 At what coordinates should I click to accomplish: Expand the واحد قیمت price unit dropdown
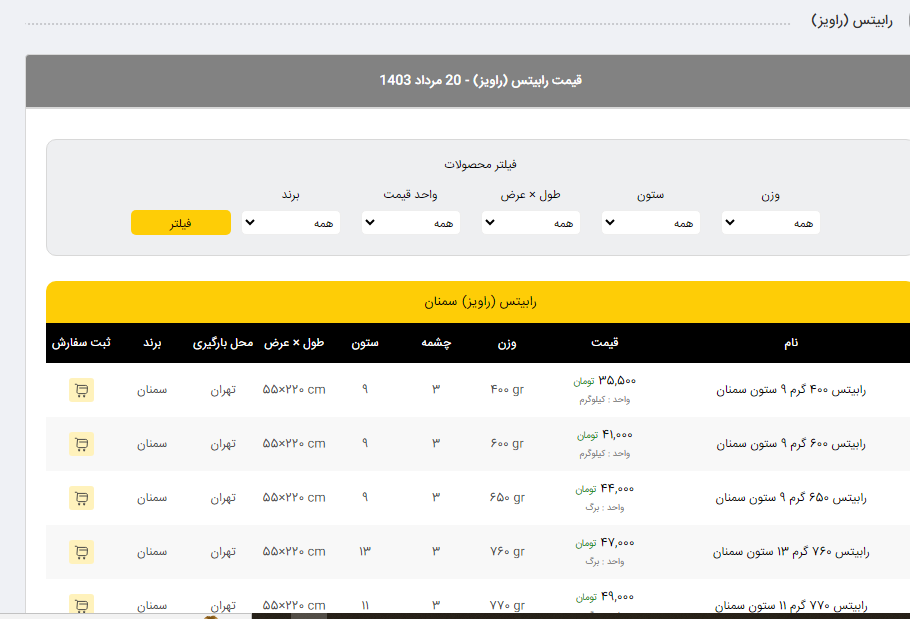(411, 223)
